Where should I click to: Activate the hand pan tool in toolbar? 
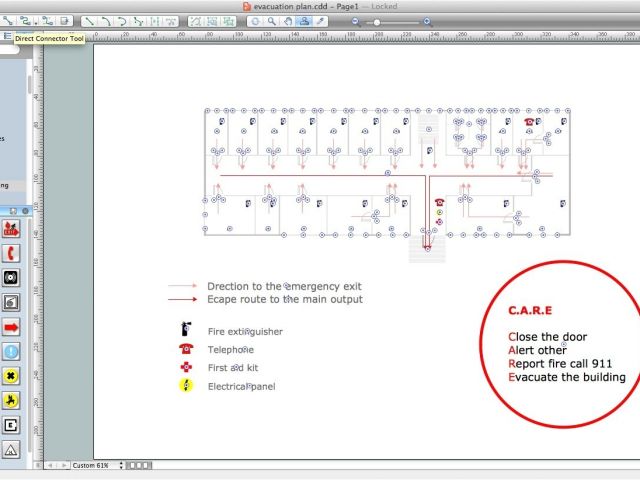coord(288,20)
